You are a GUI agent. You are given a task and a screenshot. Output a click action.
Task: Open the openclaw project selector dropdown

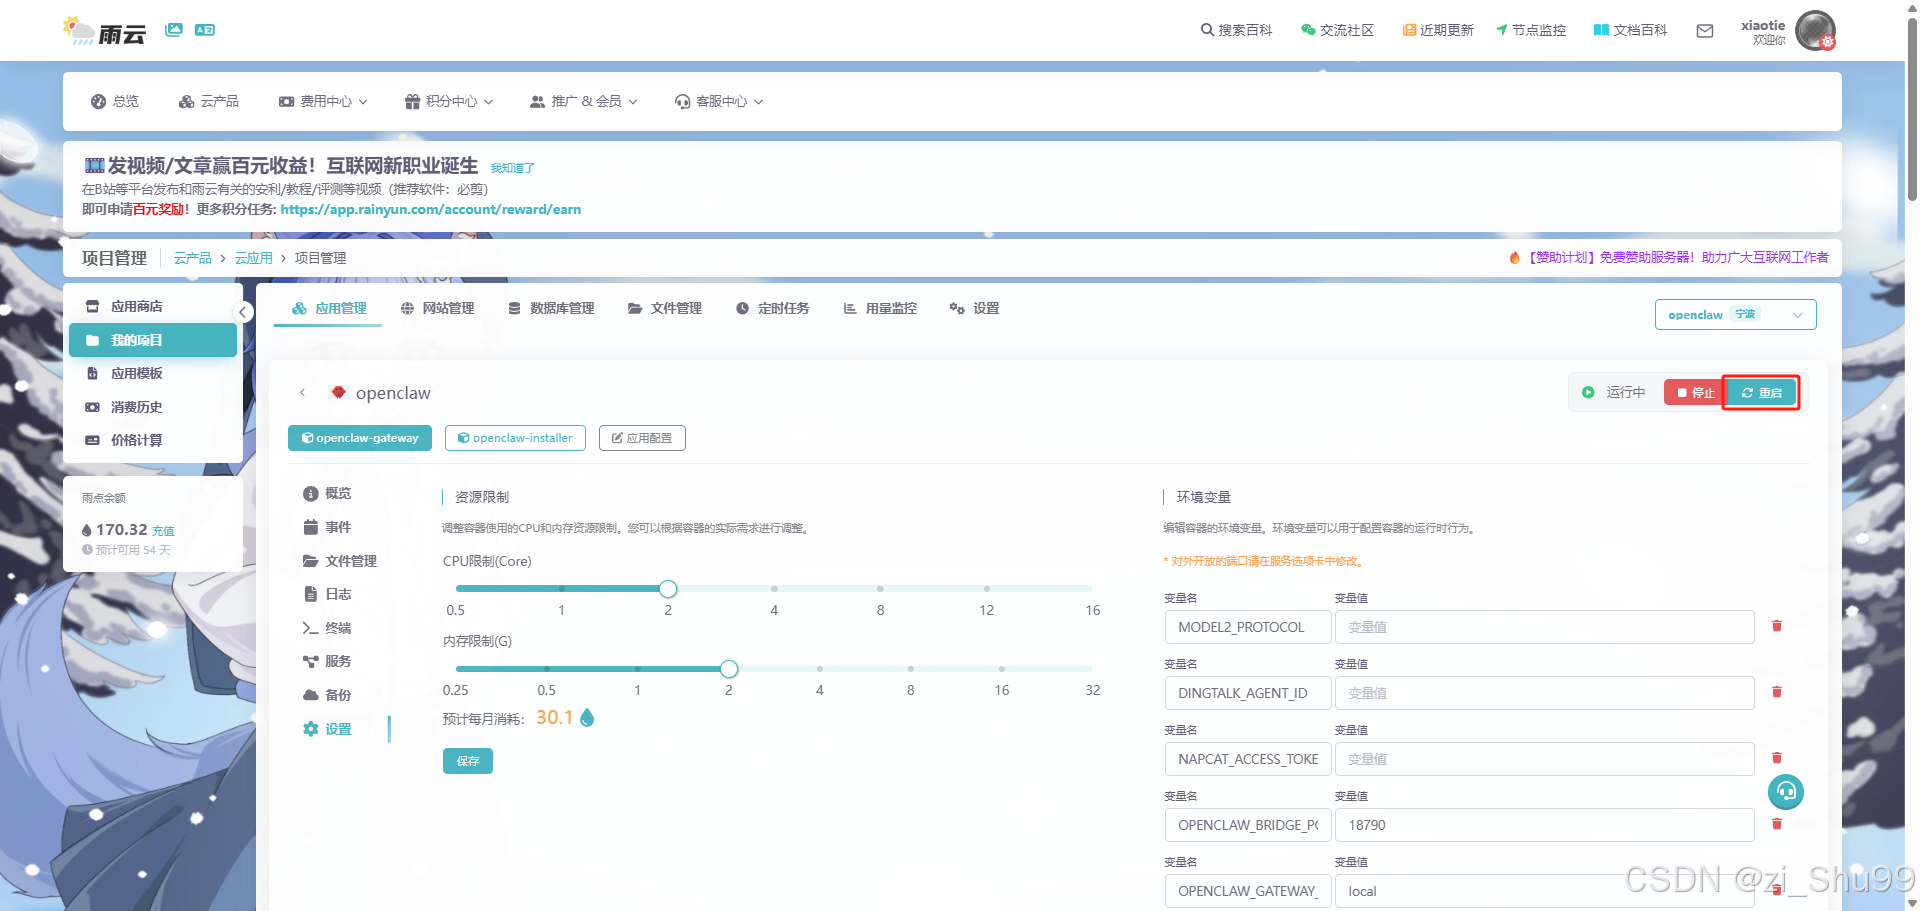point(1735,314)
